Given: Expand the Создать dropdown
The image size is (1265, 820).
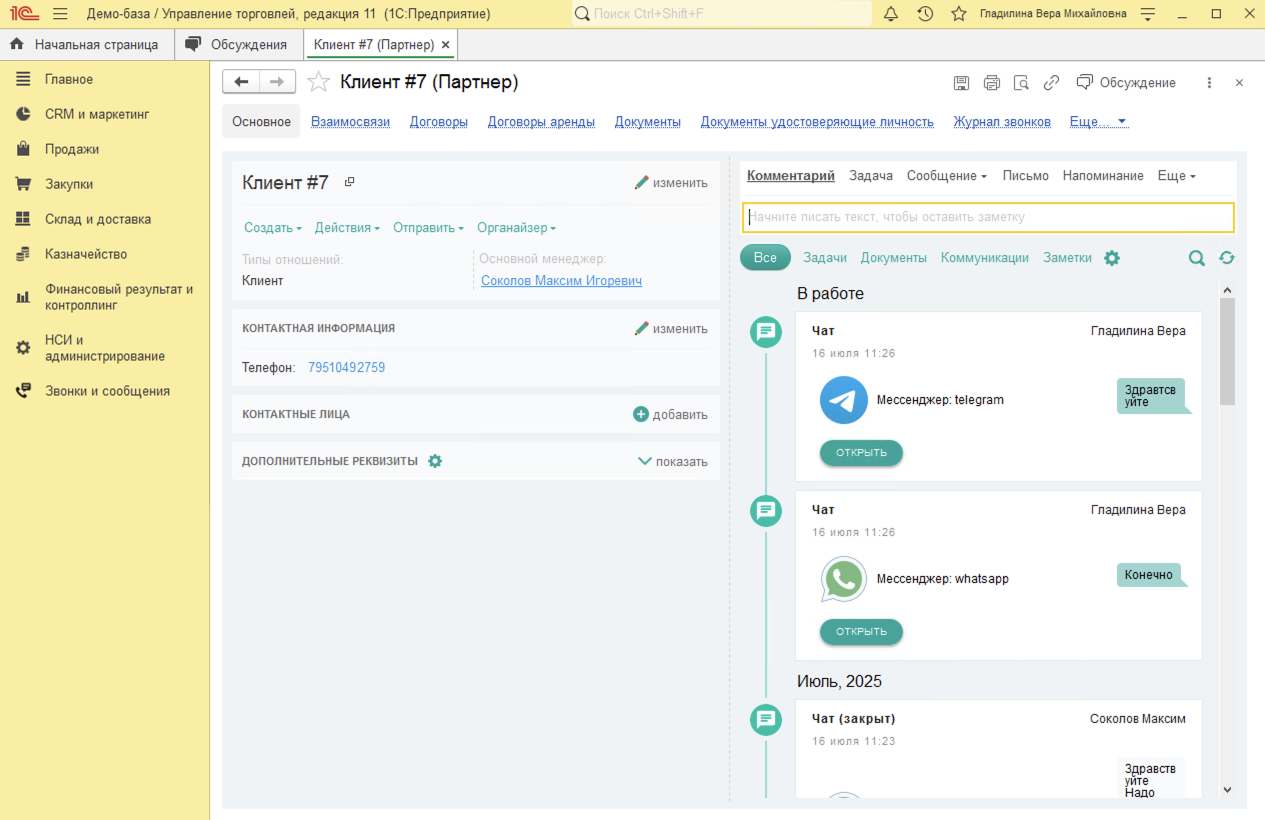Looking at the screenshot, I should pos(272,228).
